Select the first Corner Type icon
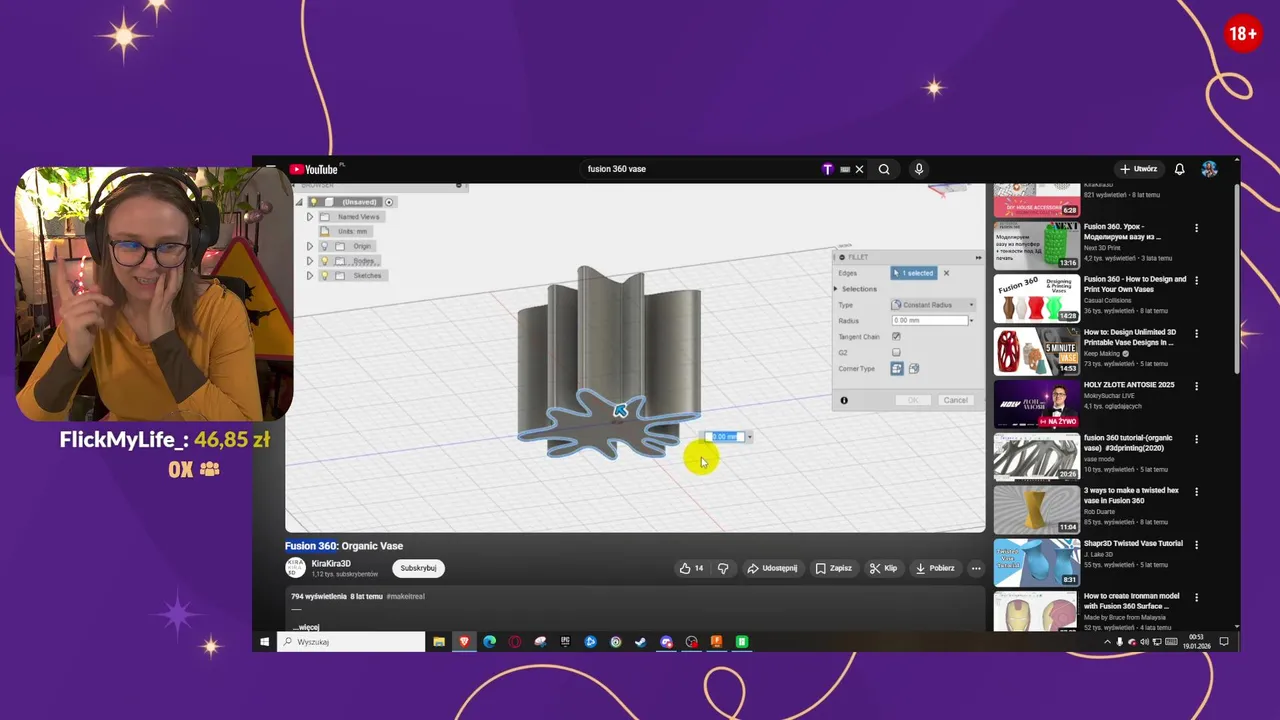This screenshot has width=1280, height=720. tap(897, 369)
